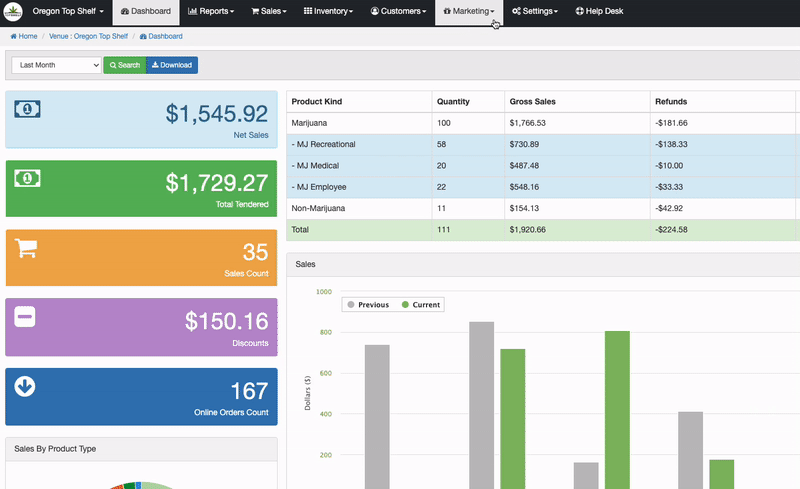Toggle the Previous series in chart legend
The height and width of the screenshot is (489, 800).
tap(368, 305)
